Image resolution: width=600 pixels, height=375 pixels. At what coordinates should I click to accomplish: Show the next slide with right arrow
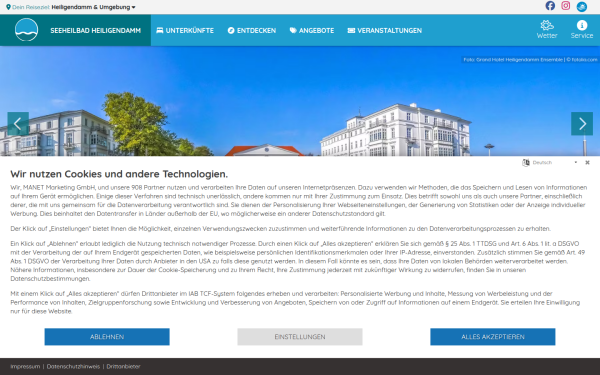(x=582, y=124)
